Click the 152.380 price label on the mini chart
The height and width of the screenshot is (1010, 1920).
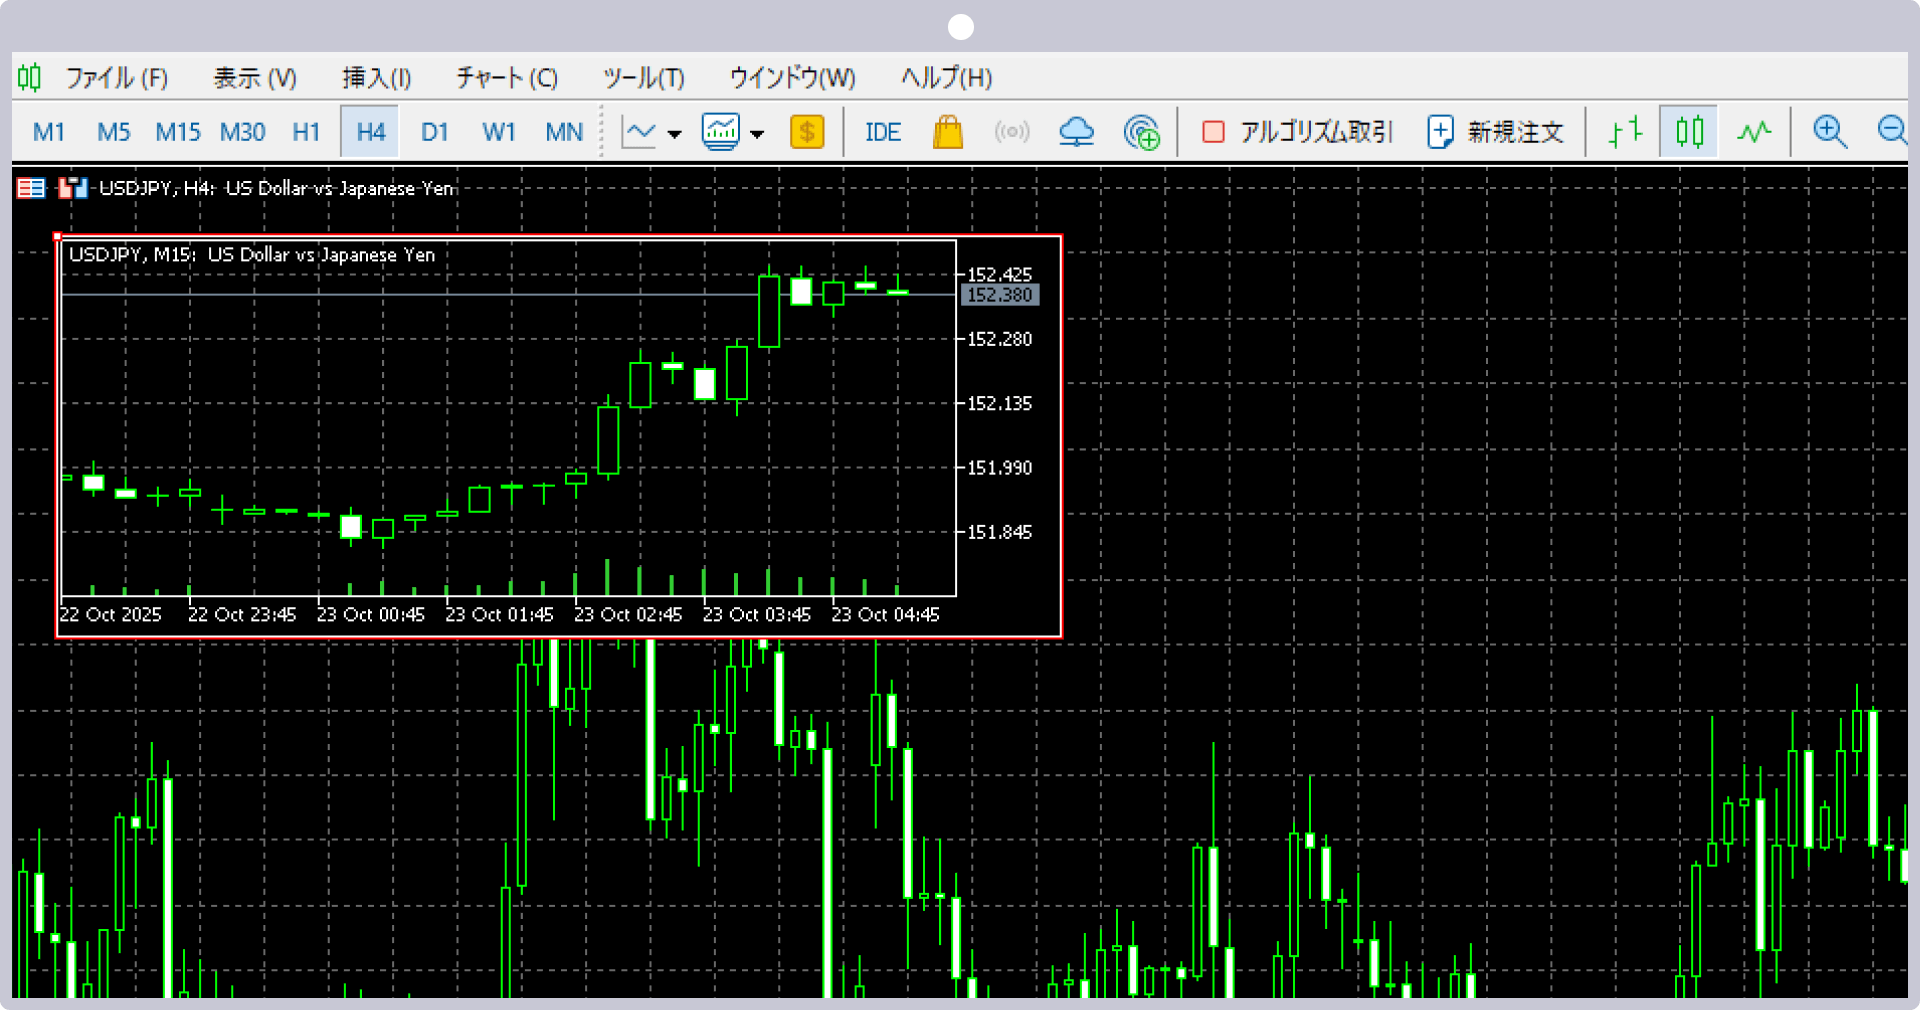click(999, 295)
